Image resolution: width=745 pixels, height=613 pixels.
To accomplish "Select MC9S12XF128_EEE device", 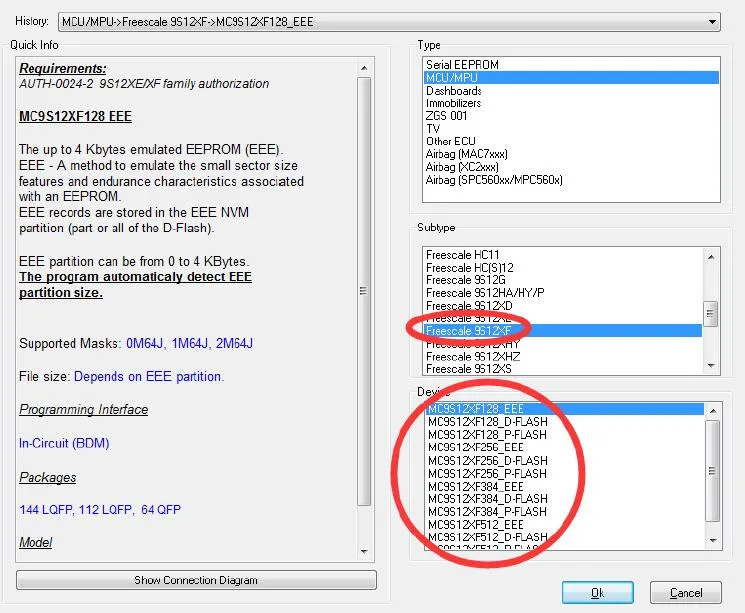I will pos(564,409).
